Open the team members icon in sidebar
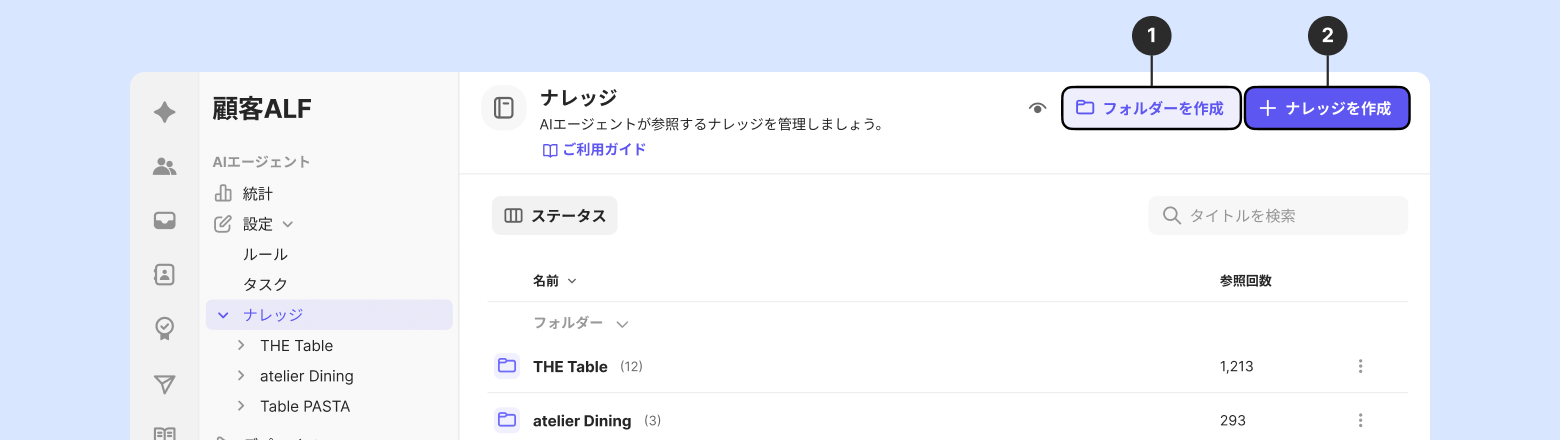This screenshot has height=440, width=1560. pyautogui.click(x=165, y=167)
